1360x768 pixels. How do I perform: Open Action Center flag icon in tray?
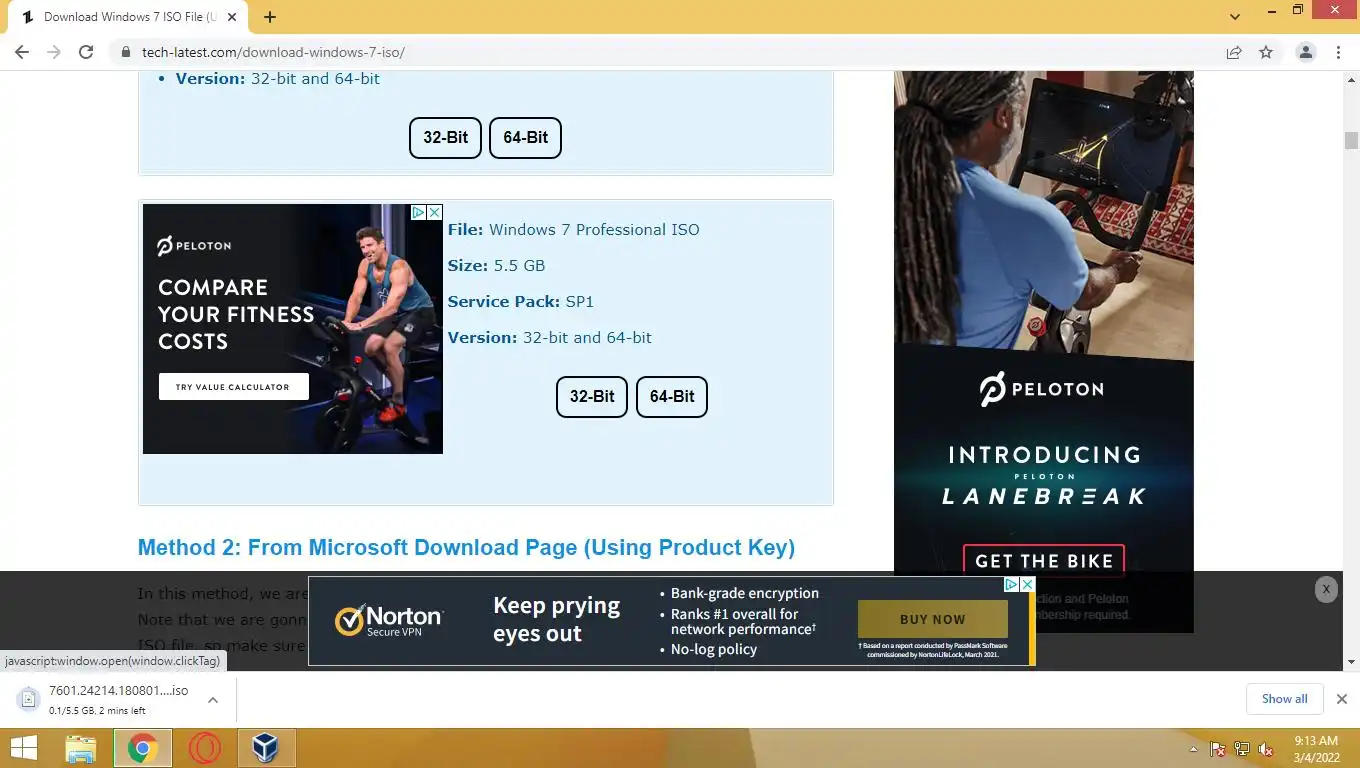coord(1218,748)
